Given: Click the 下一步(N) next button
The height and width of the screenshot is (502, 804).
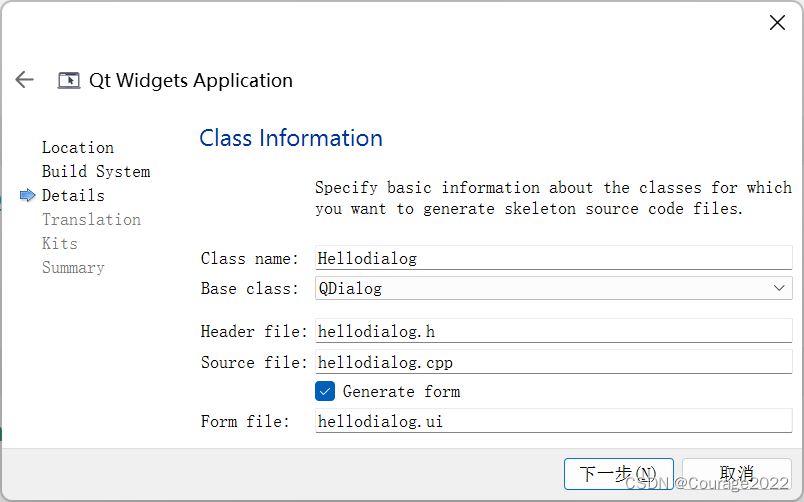Looking at the screenshot, I should tap(618, 474).
